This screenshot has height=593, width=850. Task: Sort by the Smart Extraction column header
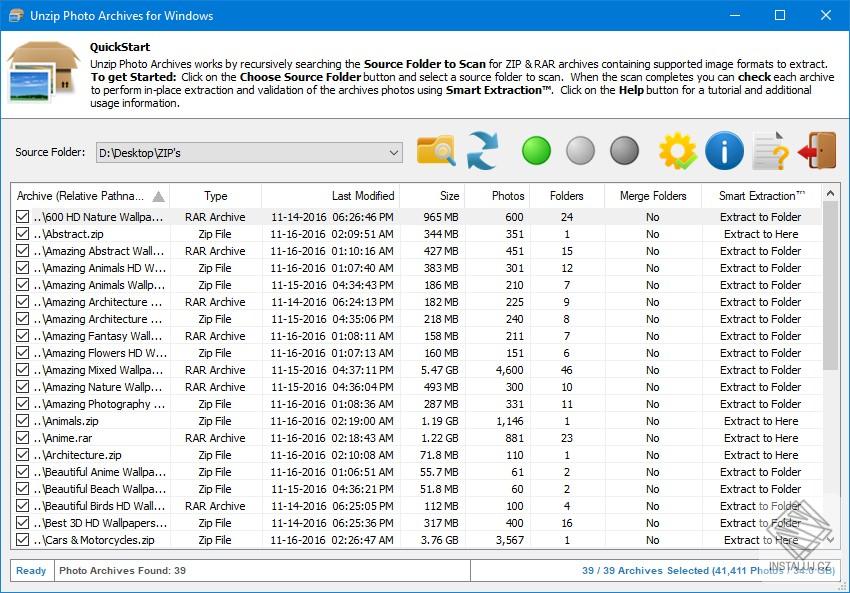pyautogui.click(x=762, y=196)
